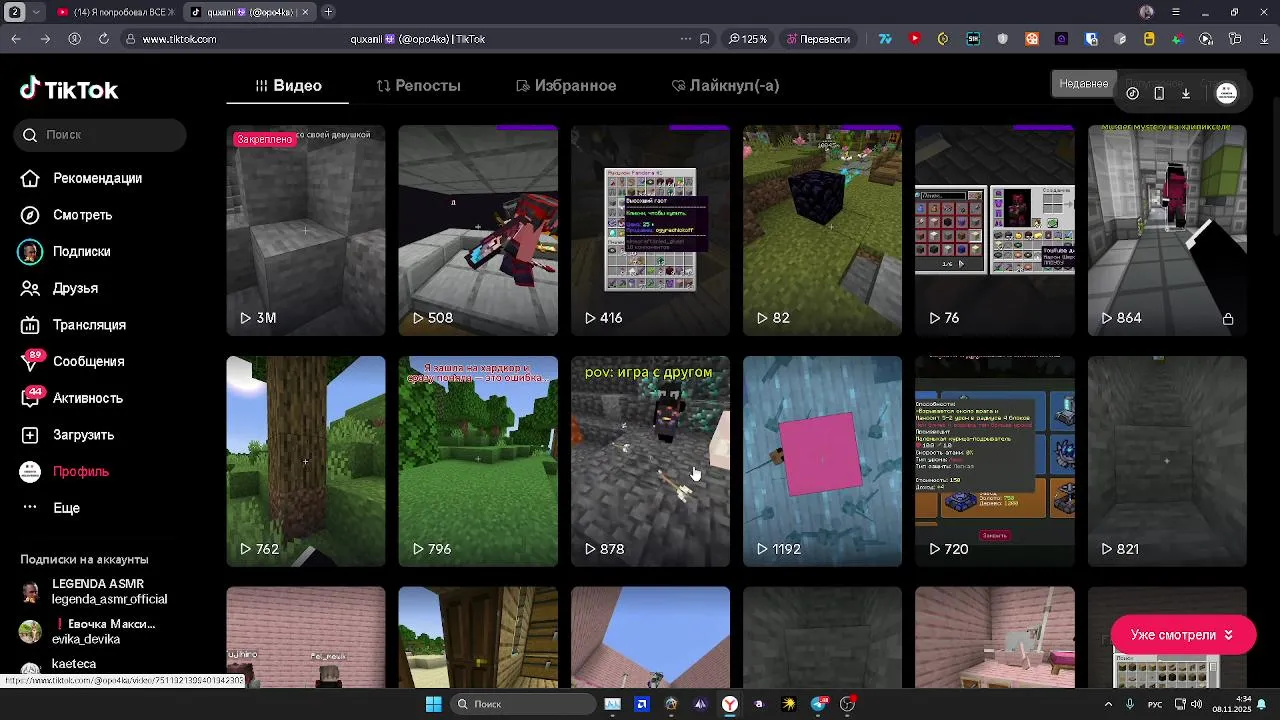Screen dimensions: 1280x720
Task: Open the Windows Start button
Action: tap(434, 704)
